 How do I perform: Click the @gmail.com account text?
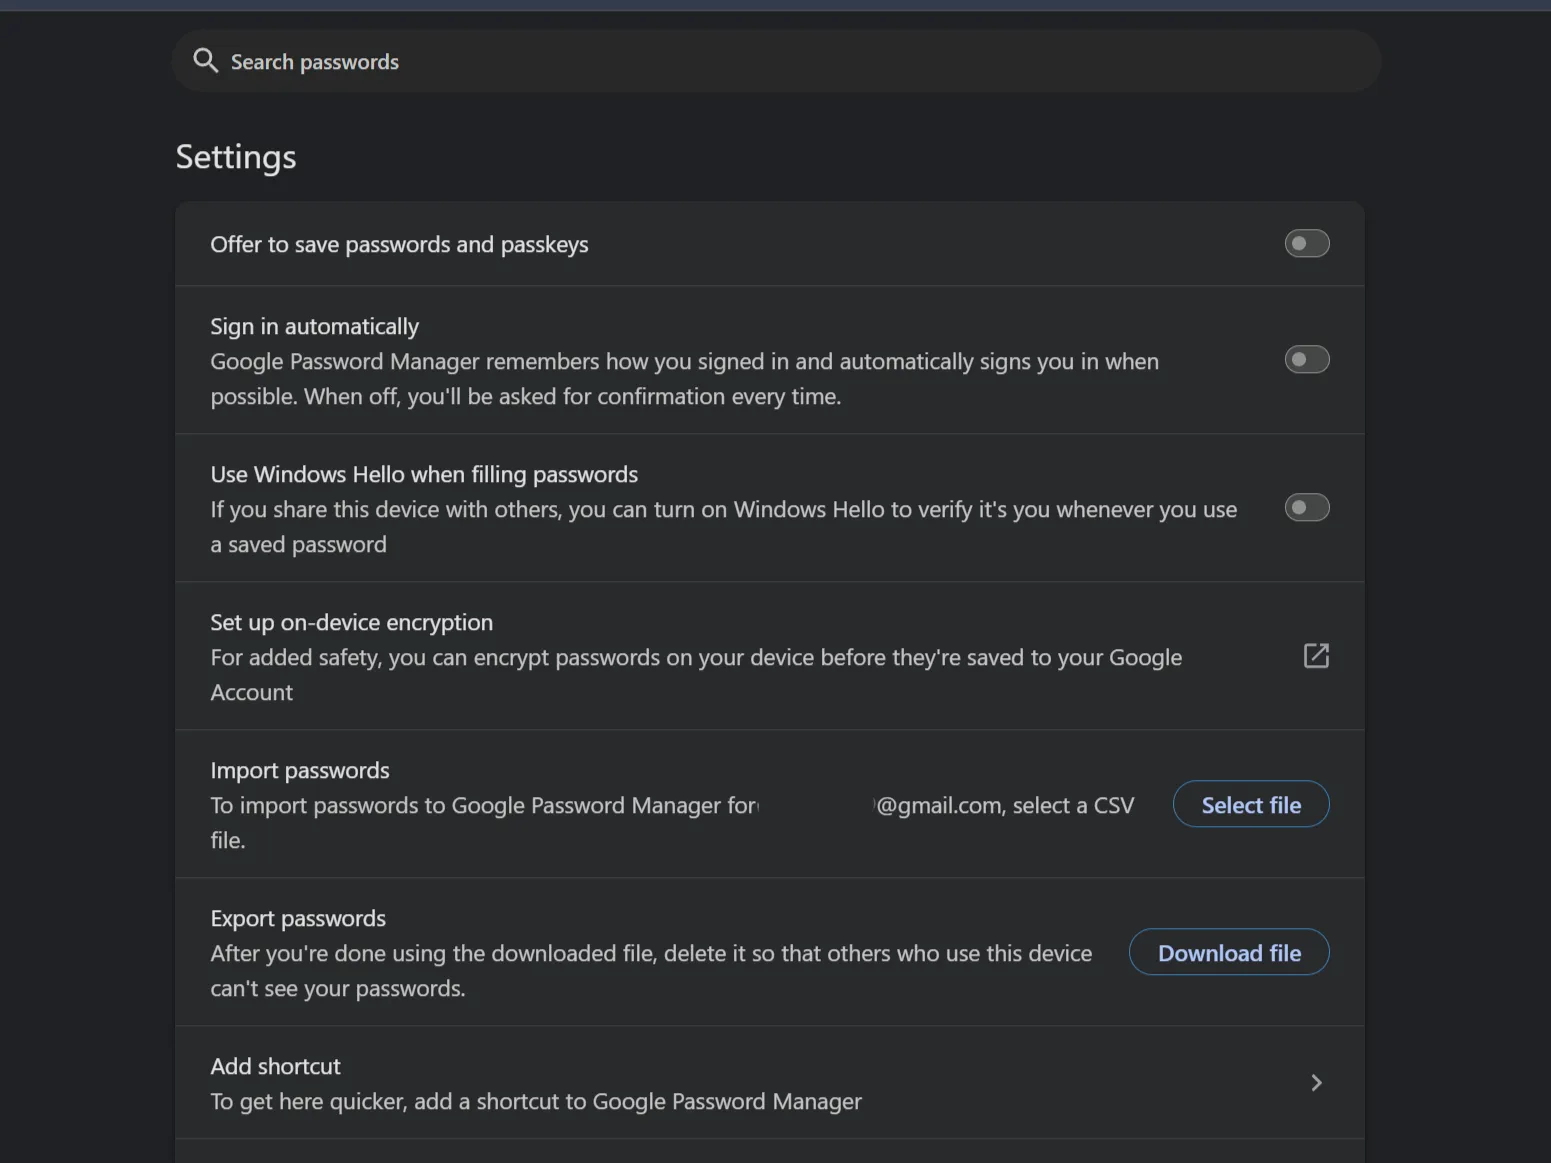pyautogui.click(x=940, y=806)
